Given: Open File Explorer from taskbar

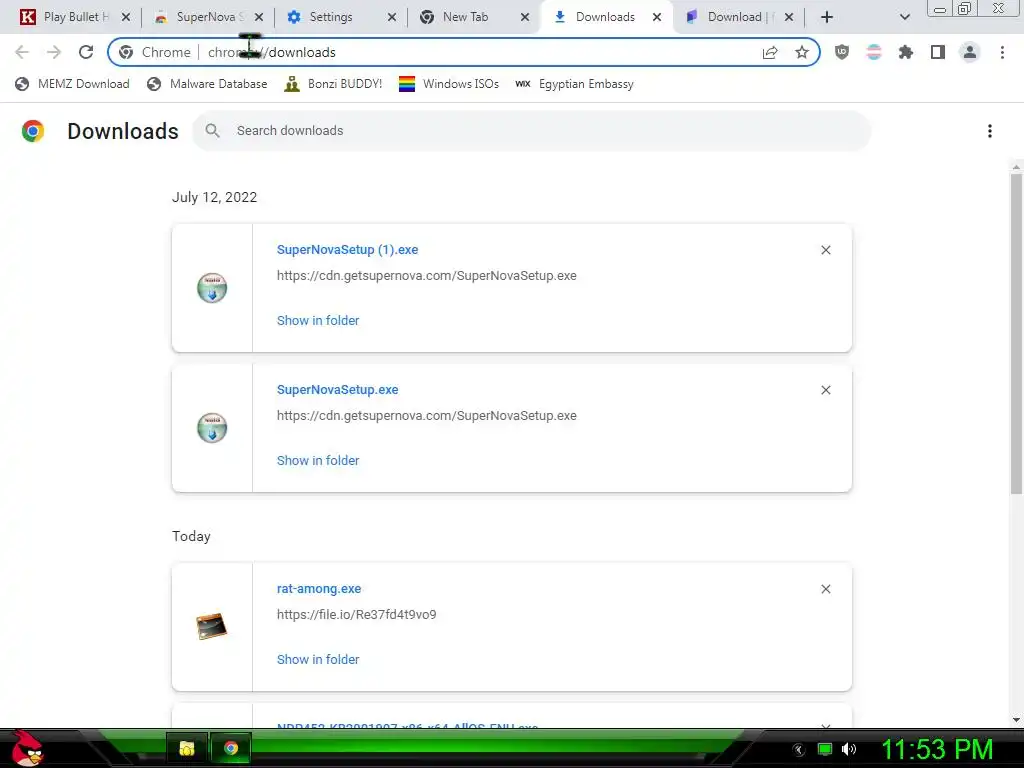Looking at the screenshot, I should [187, 748].
